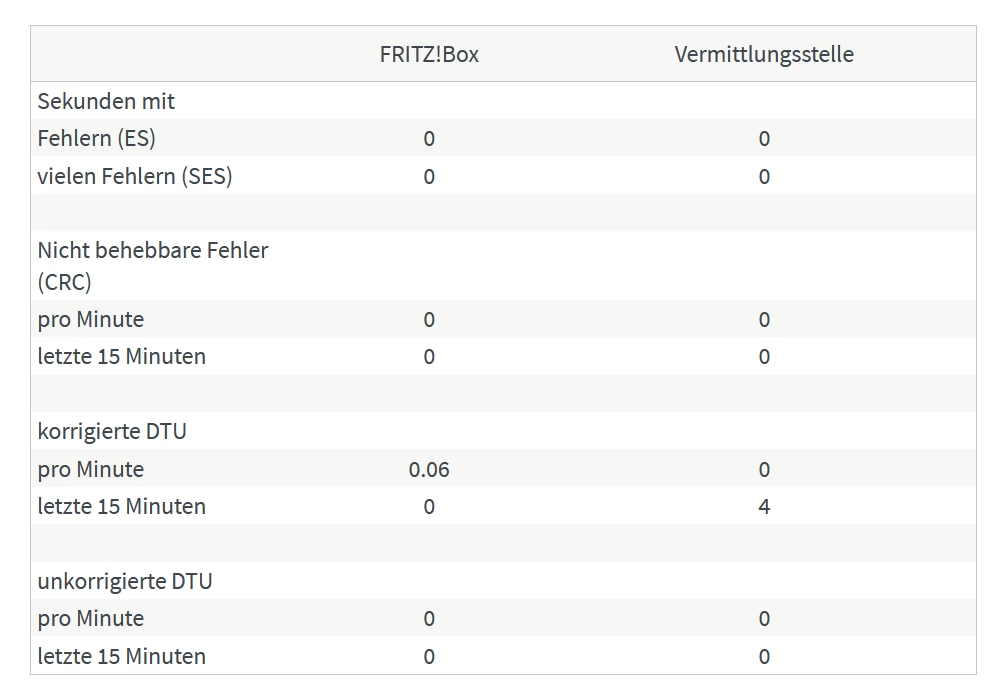Click the FRITZ!Box column header
The image size is (1004, 685).
[x=429, y=54]
